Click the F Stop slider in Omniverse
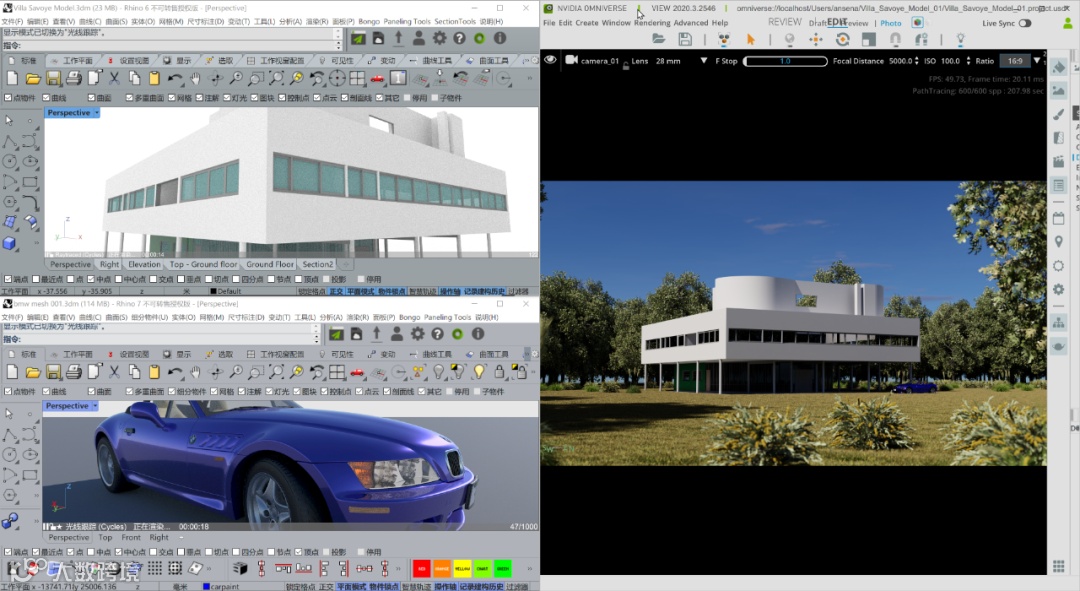The height and width of the screenshot is (591, 1080). pos(785,61)
